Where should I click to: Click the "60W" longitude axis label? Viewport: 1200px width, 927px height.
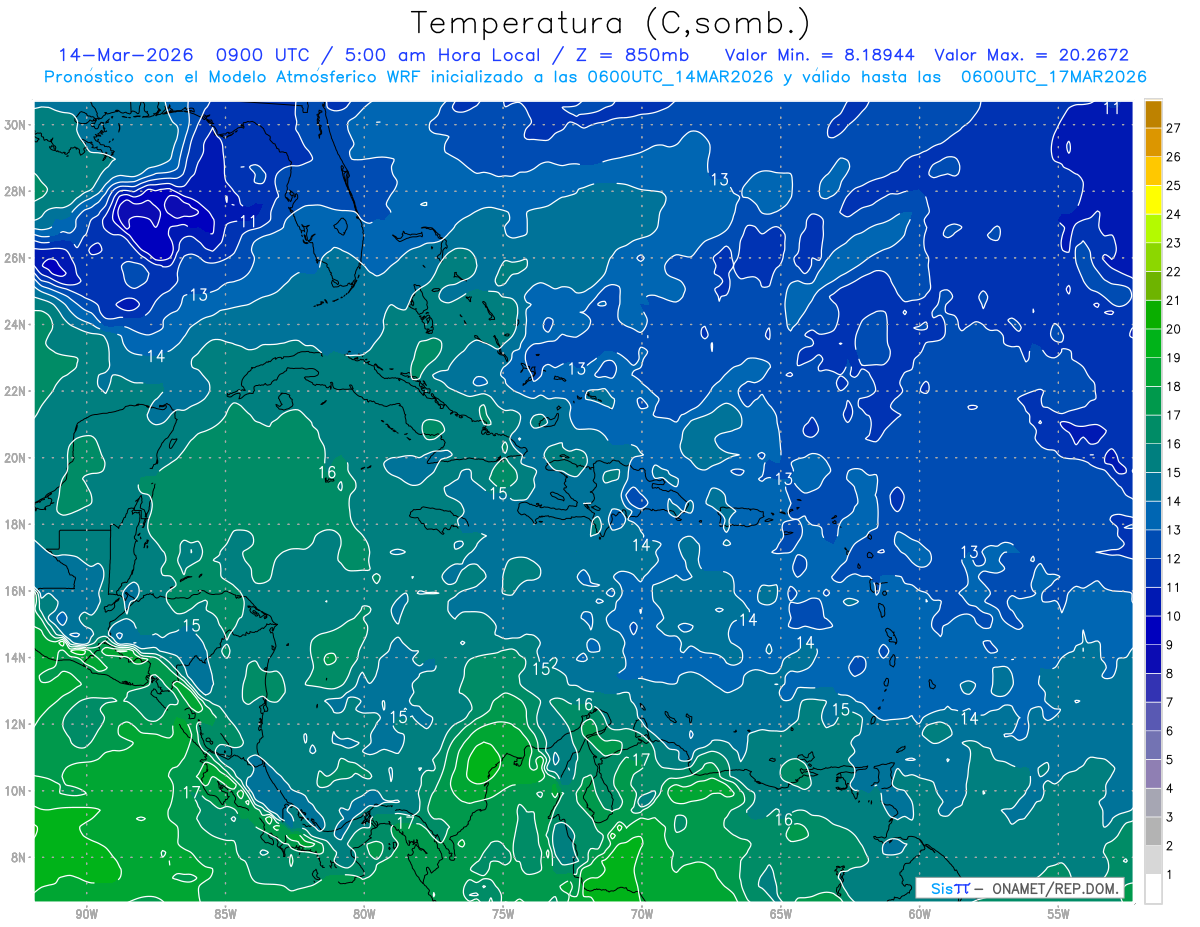tap(920, 914)
